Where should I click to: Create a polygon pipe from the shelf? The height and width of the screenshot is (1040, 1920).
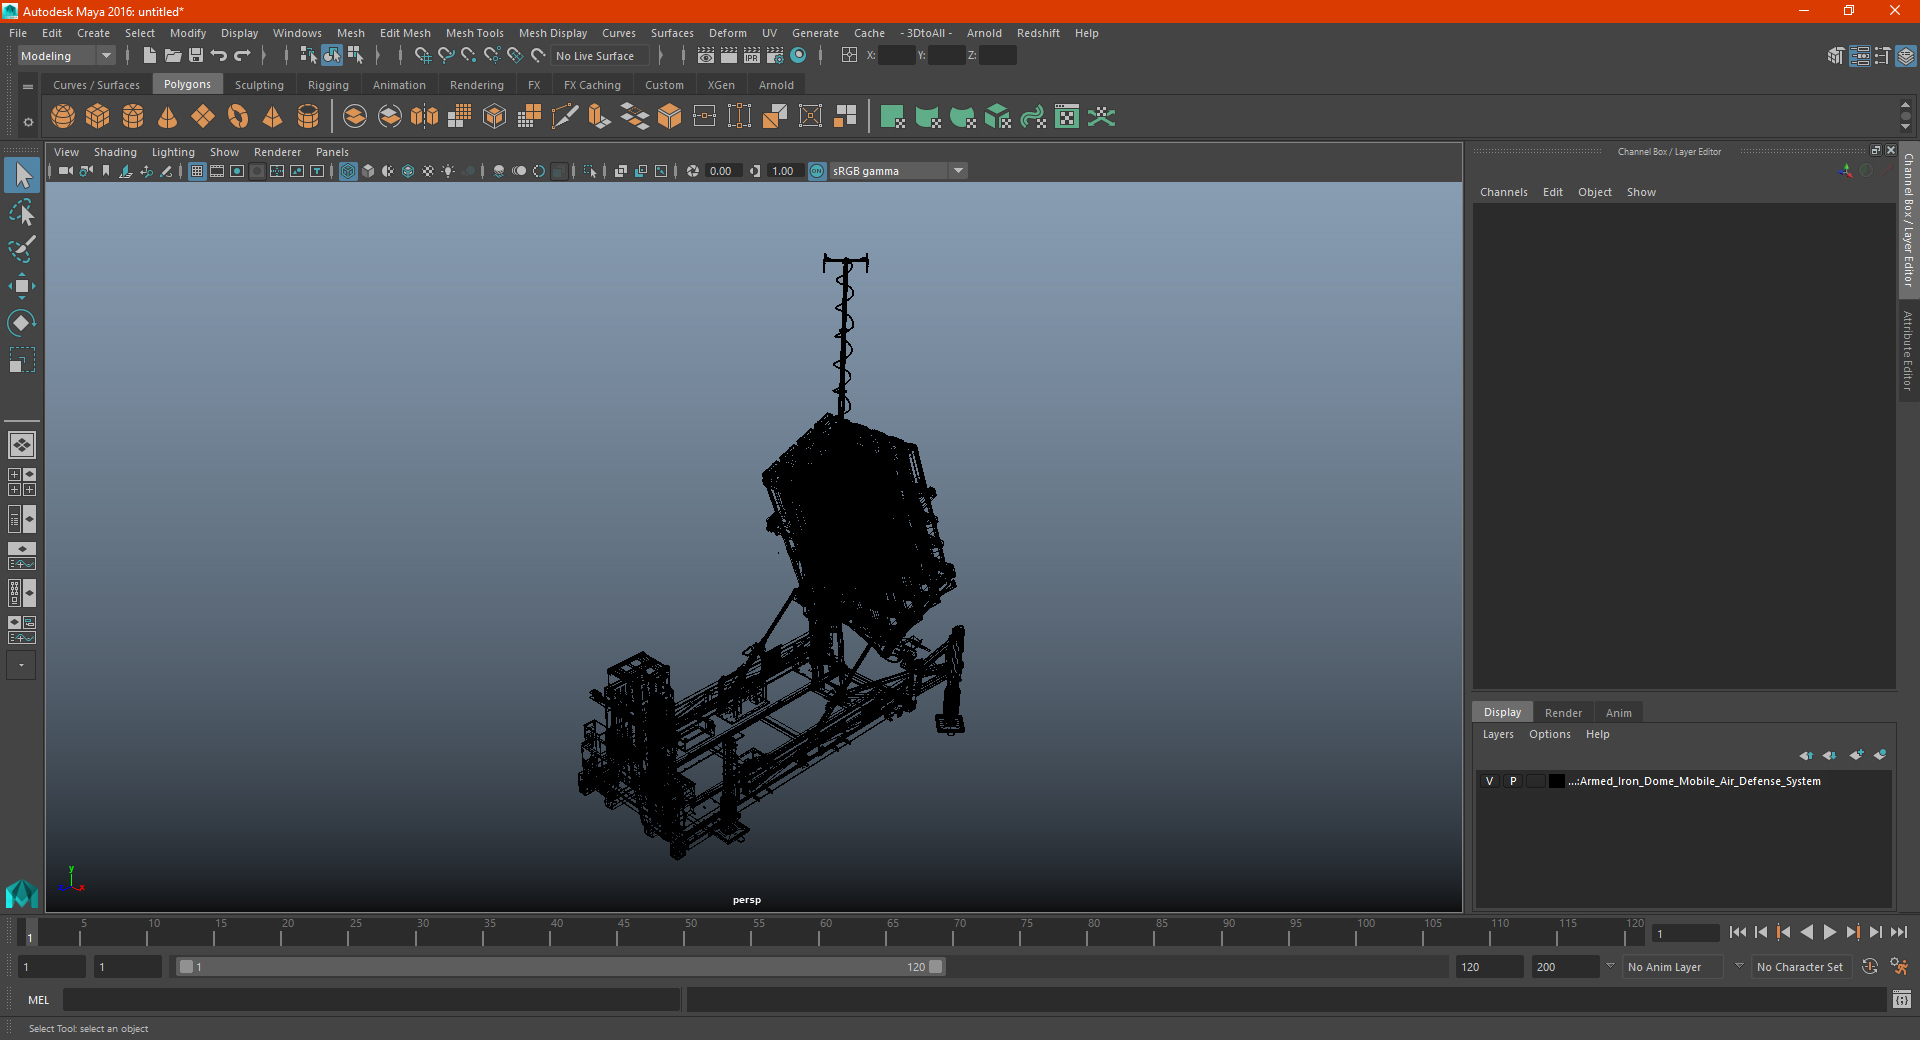tap(308, 117)
